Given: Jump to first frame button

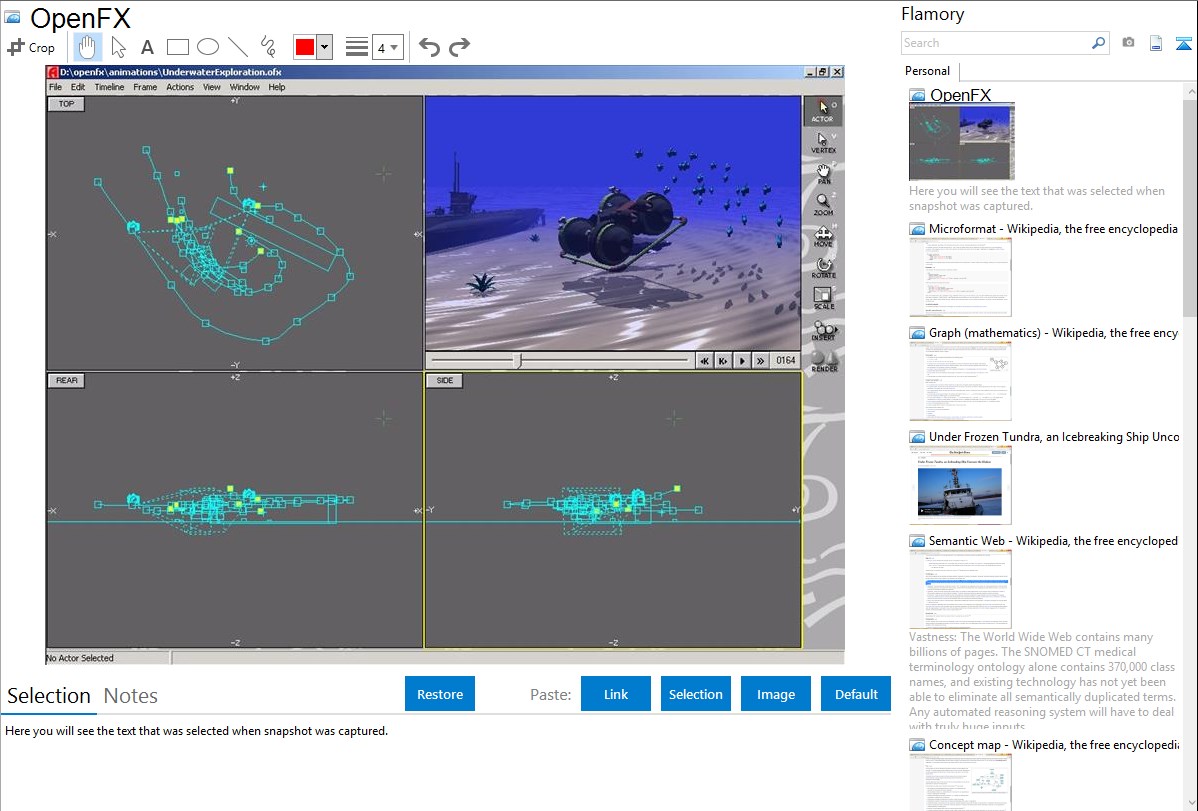Looking at the screenshot, I should [x=704, y=361].
